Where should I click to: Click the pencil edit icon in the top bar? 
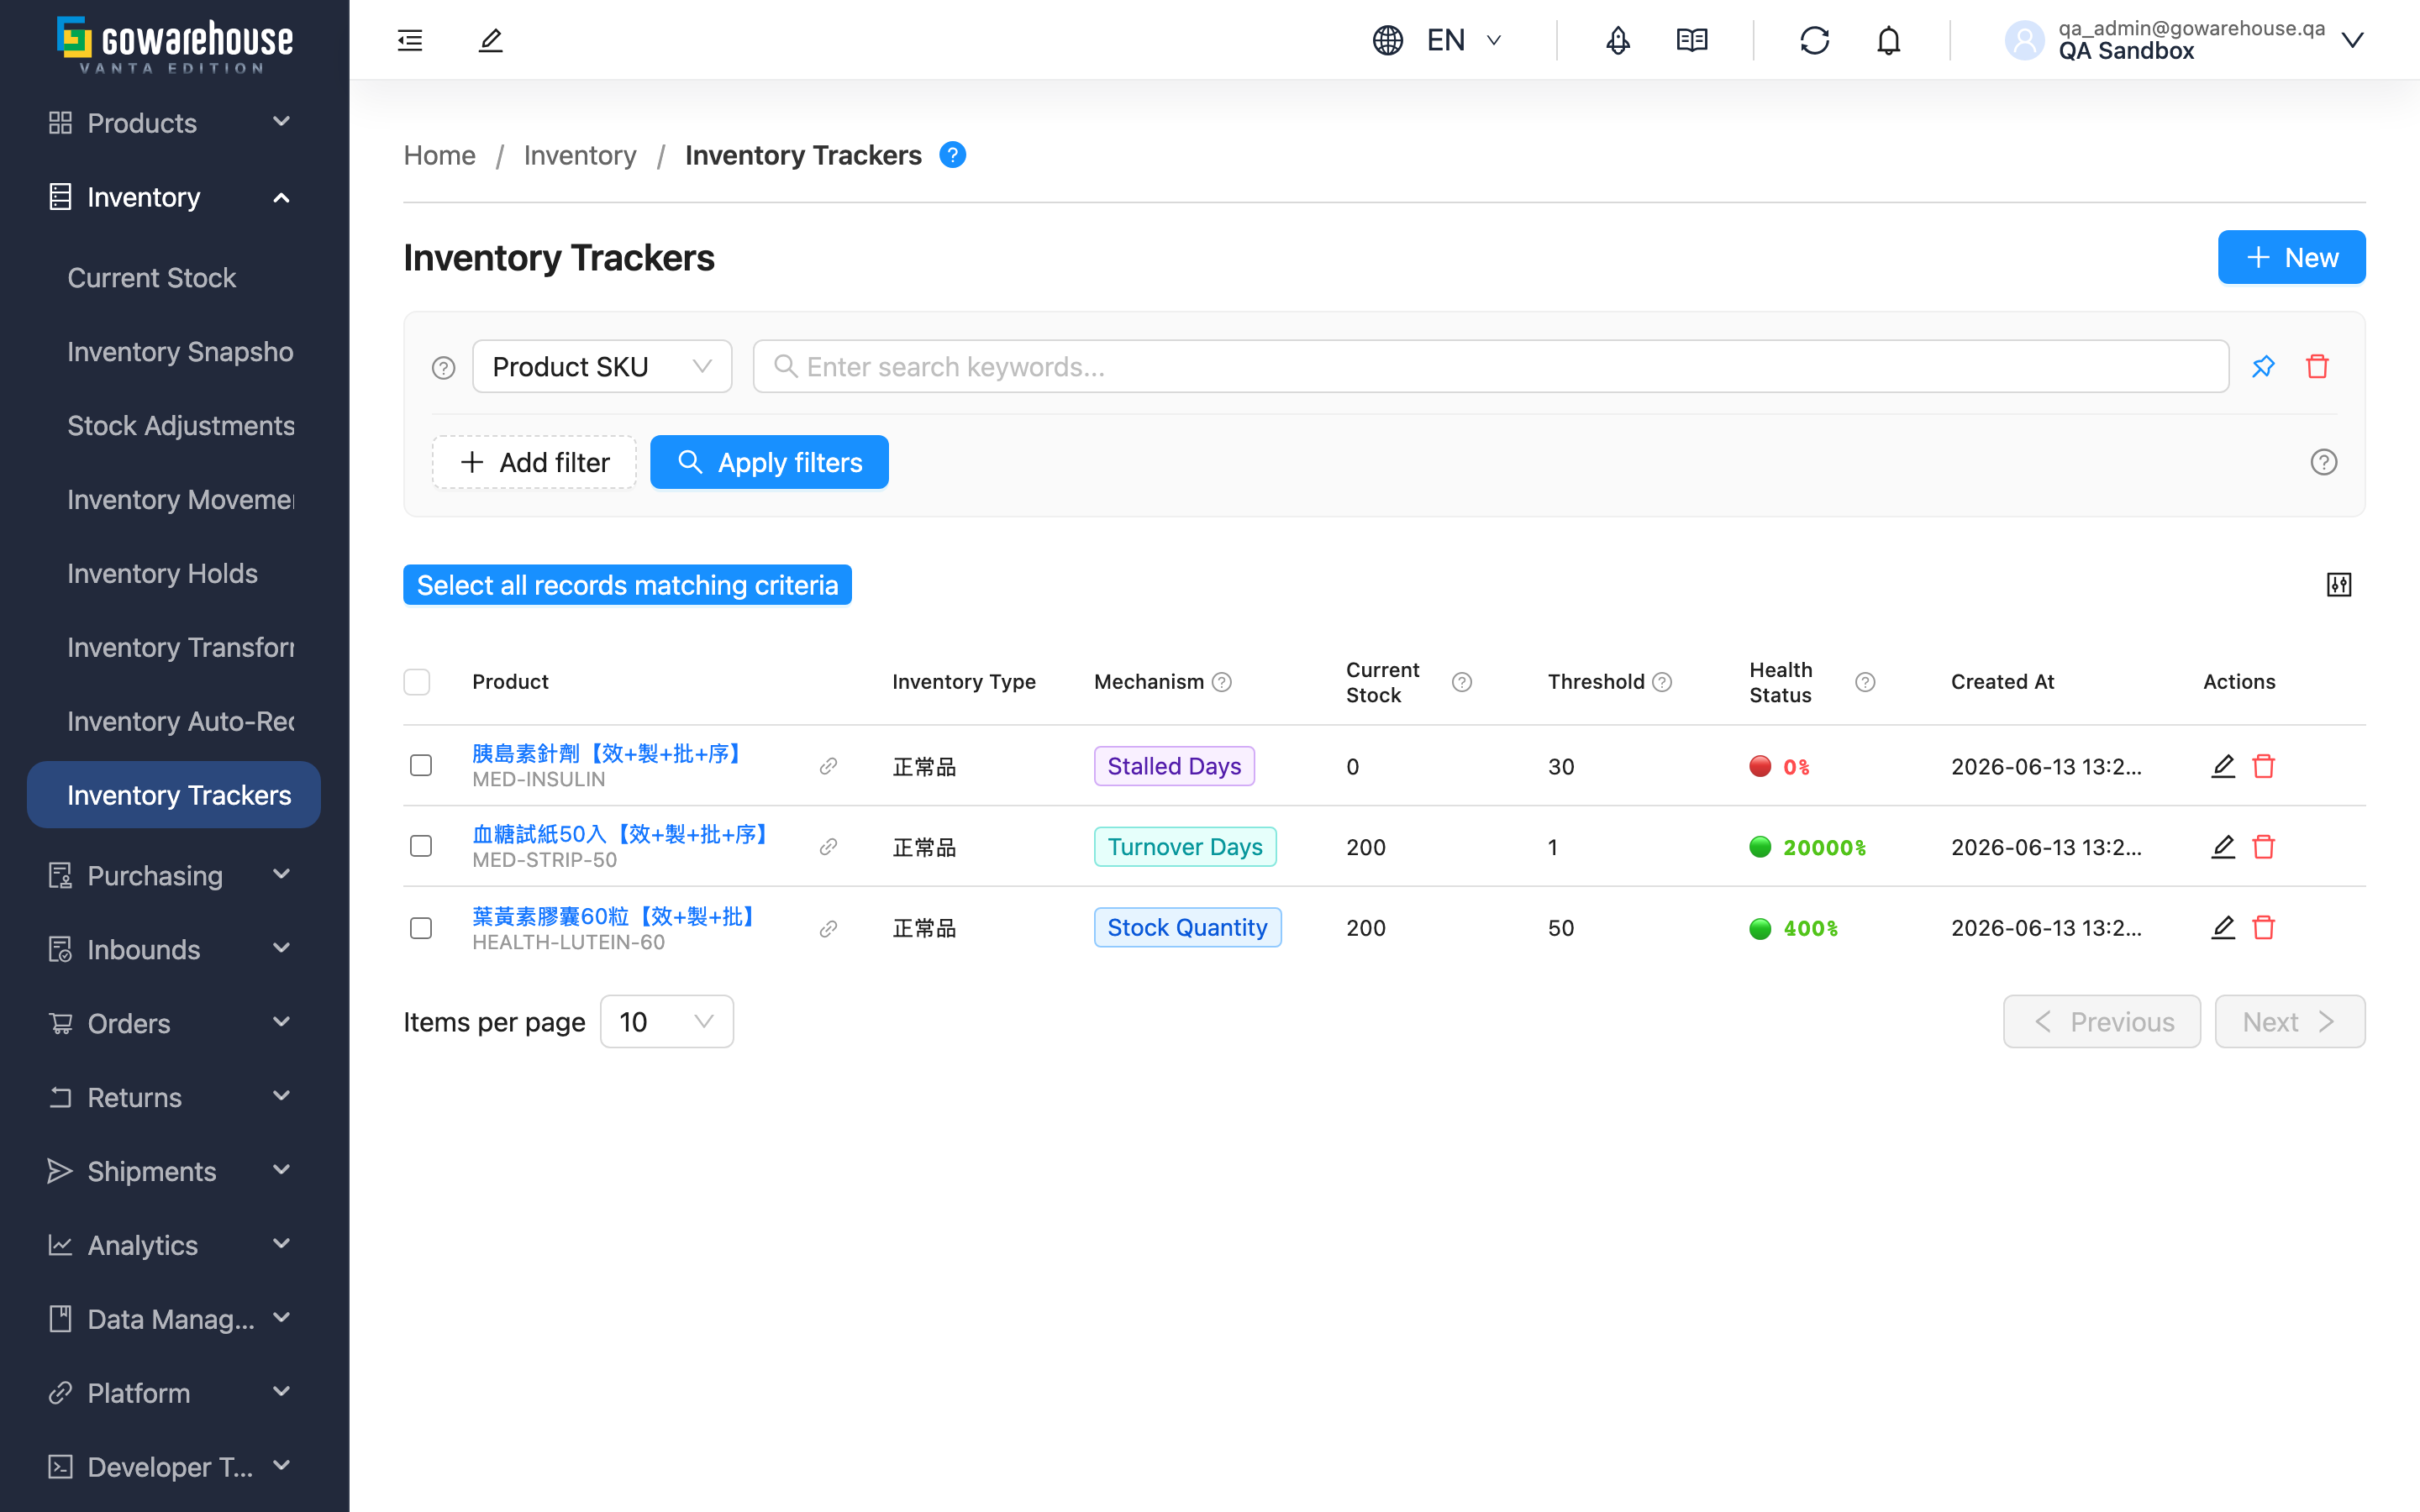(x=490, y=40)
